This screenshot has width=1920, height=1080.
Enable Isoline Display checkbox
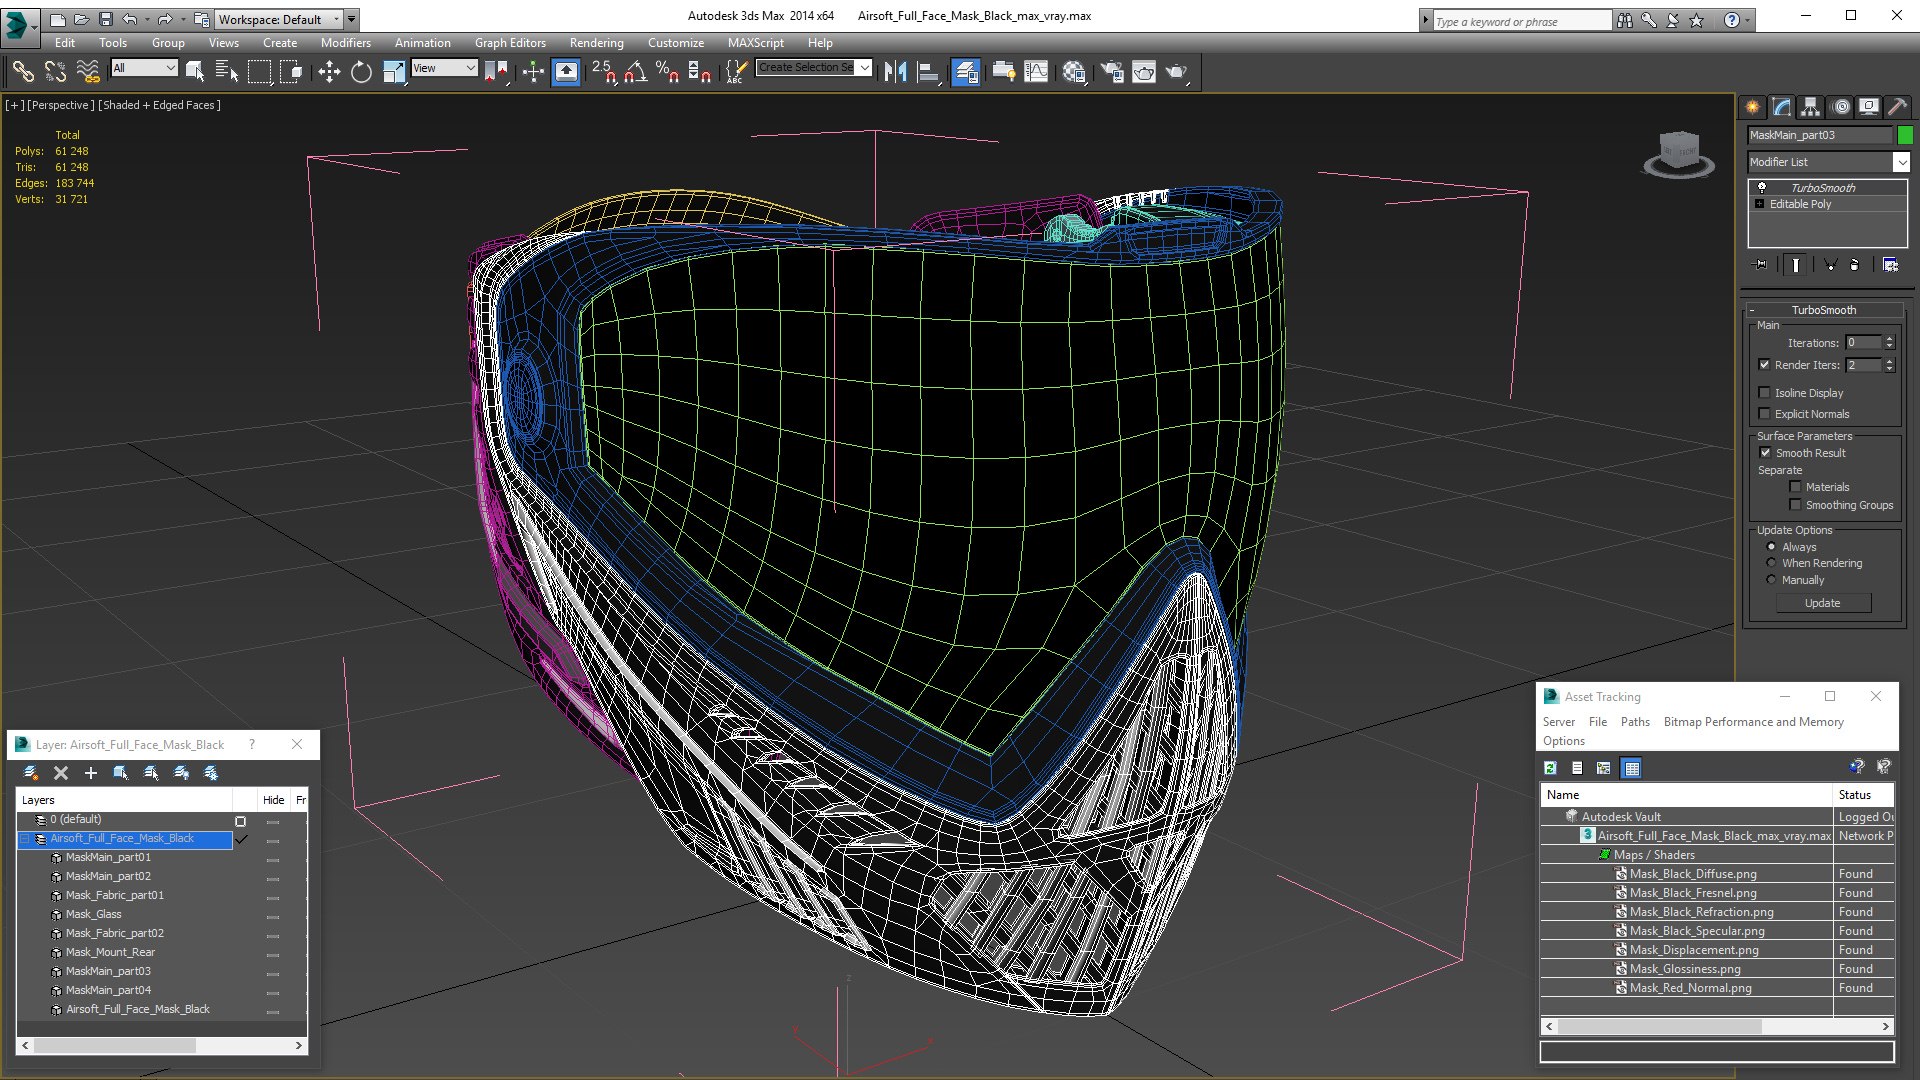(x=1765, y=393)
